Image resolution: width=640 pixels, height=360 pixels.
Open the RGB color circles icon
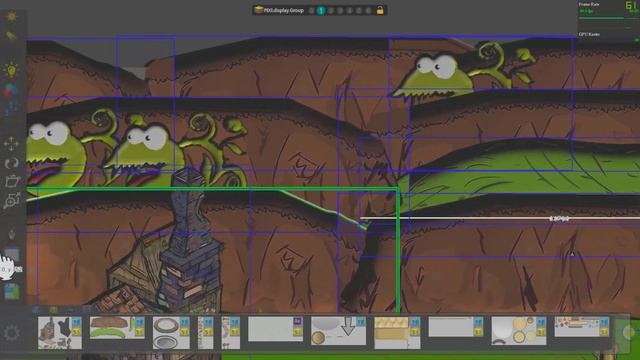point(11,90)
